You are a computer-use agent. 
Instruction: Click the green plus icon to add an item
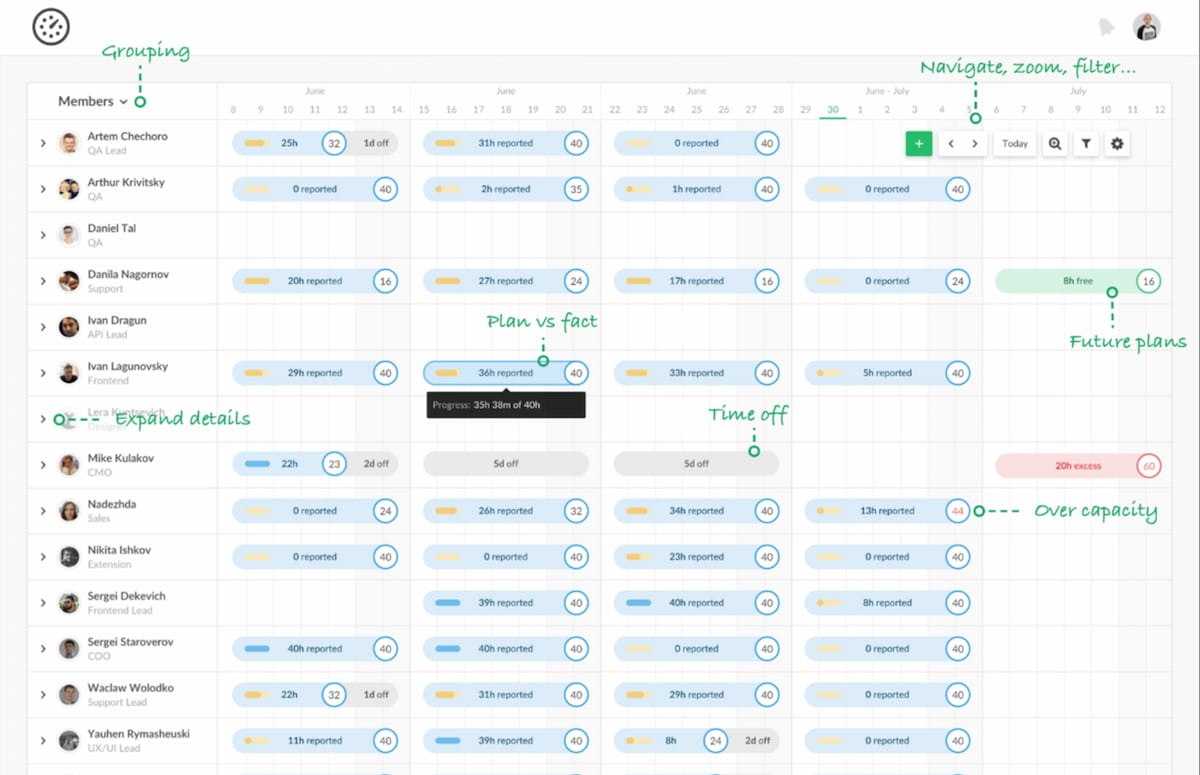point(919,143)
